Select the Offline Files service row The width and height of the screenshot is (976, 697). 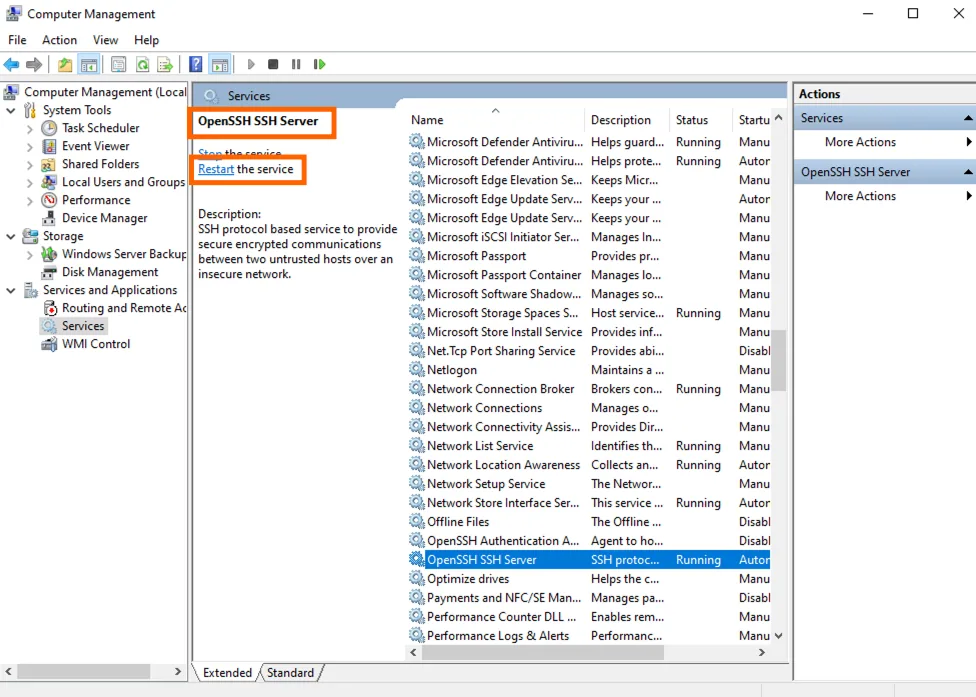[x=589, y=522]
